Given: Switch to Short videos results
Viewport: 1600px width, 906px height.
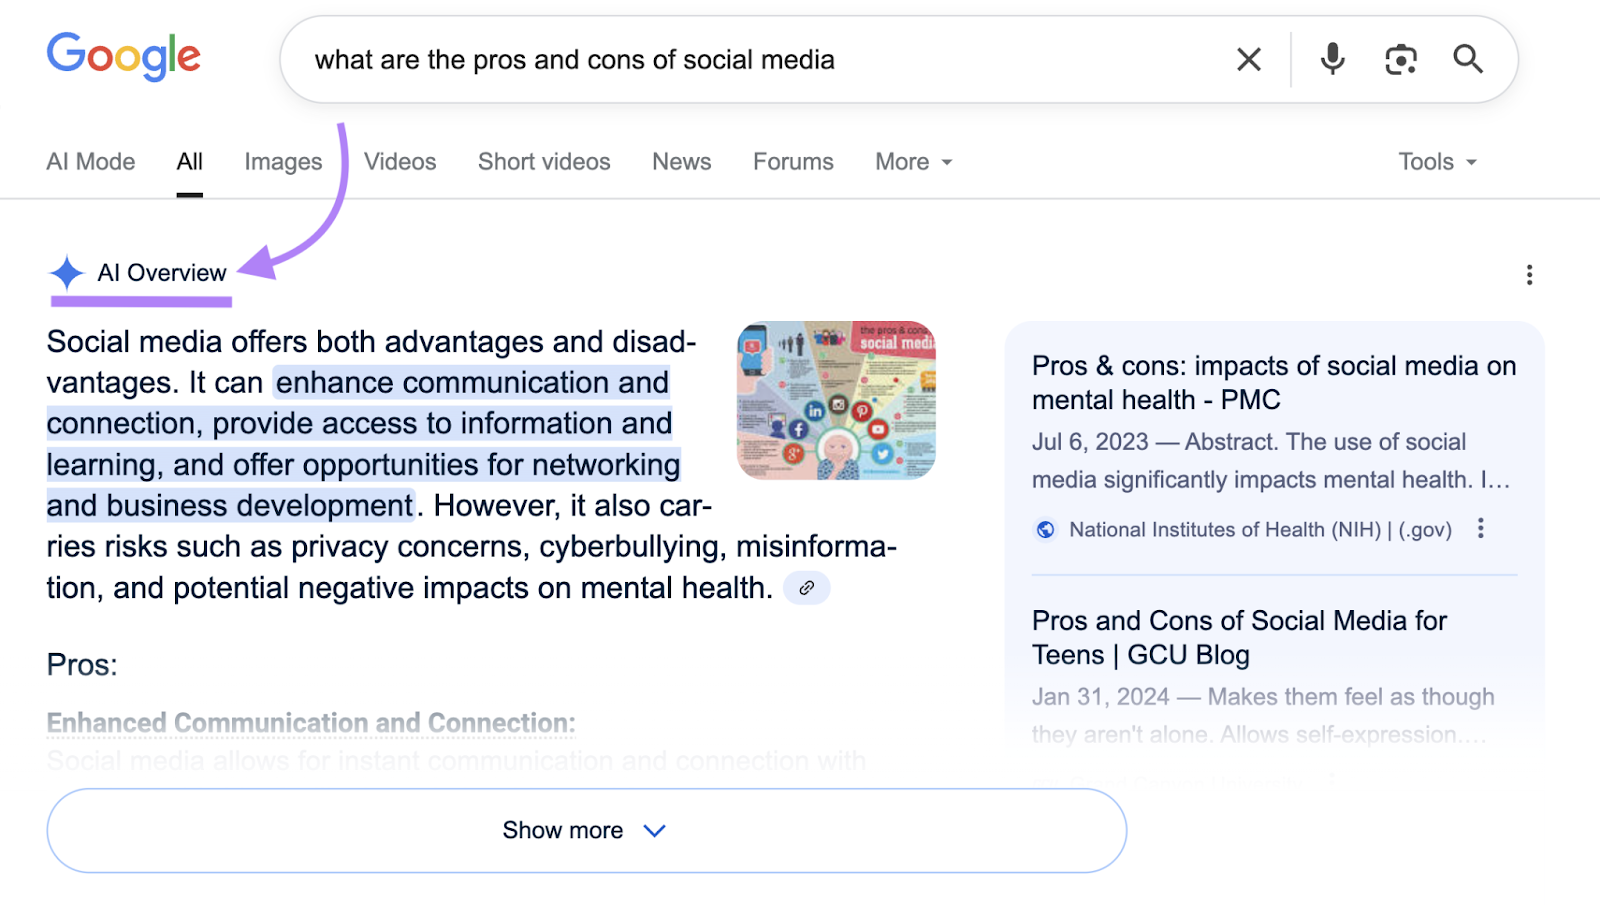Looking at the screenshot, I should pos(544,161).
